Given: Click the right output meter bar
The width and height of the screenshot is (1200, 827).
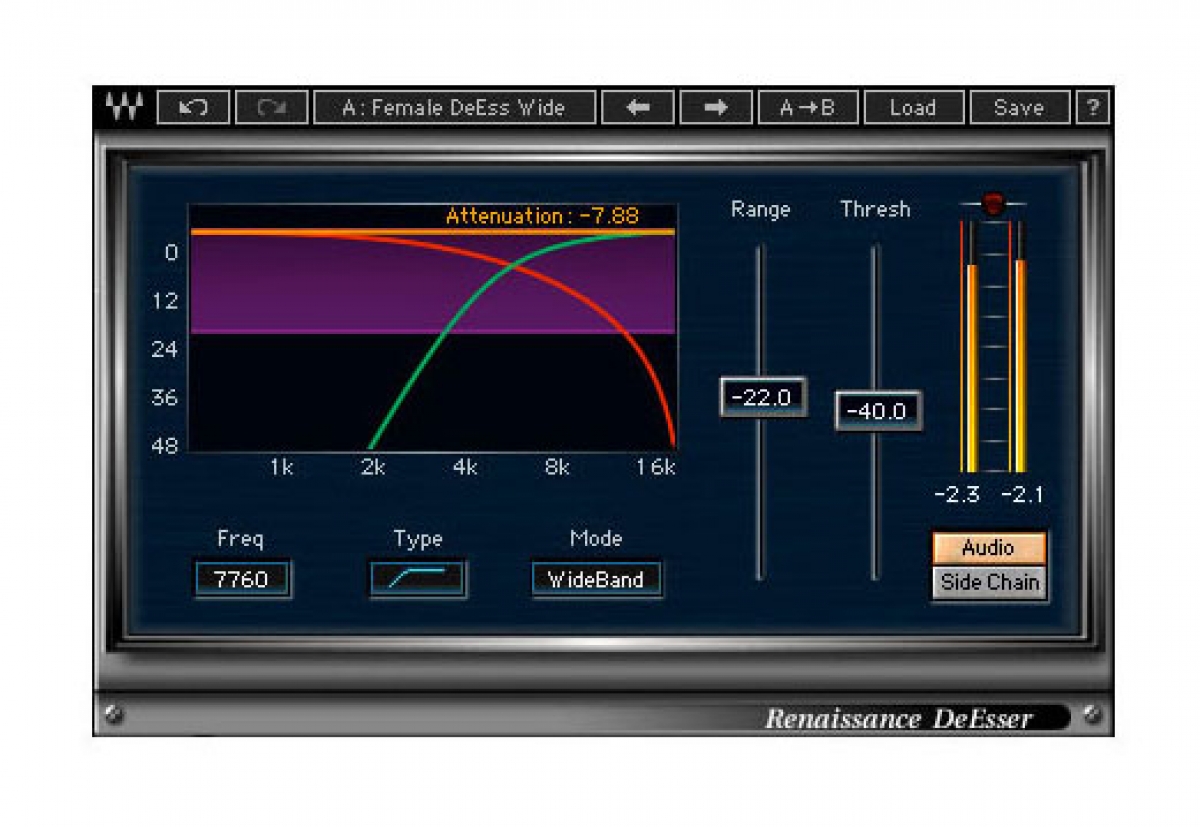Looking at the screenshot, I should click(x=1019, y=365).
